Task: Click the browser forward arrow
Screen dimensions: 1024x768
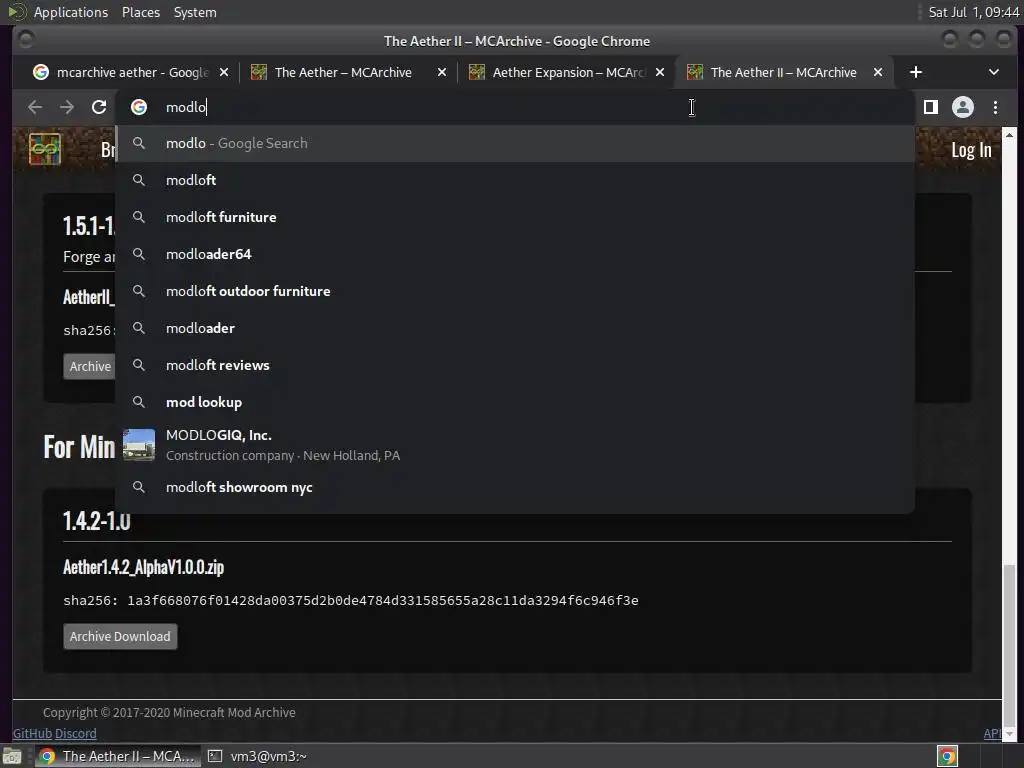Action: pos(67,107)
